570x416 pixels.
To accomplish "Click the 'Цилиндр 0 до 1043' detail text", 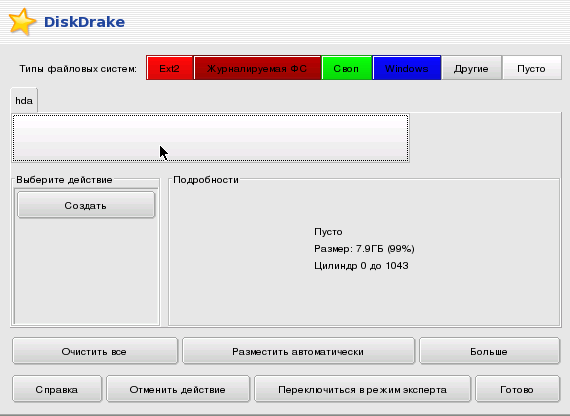I will point(361,266).
